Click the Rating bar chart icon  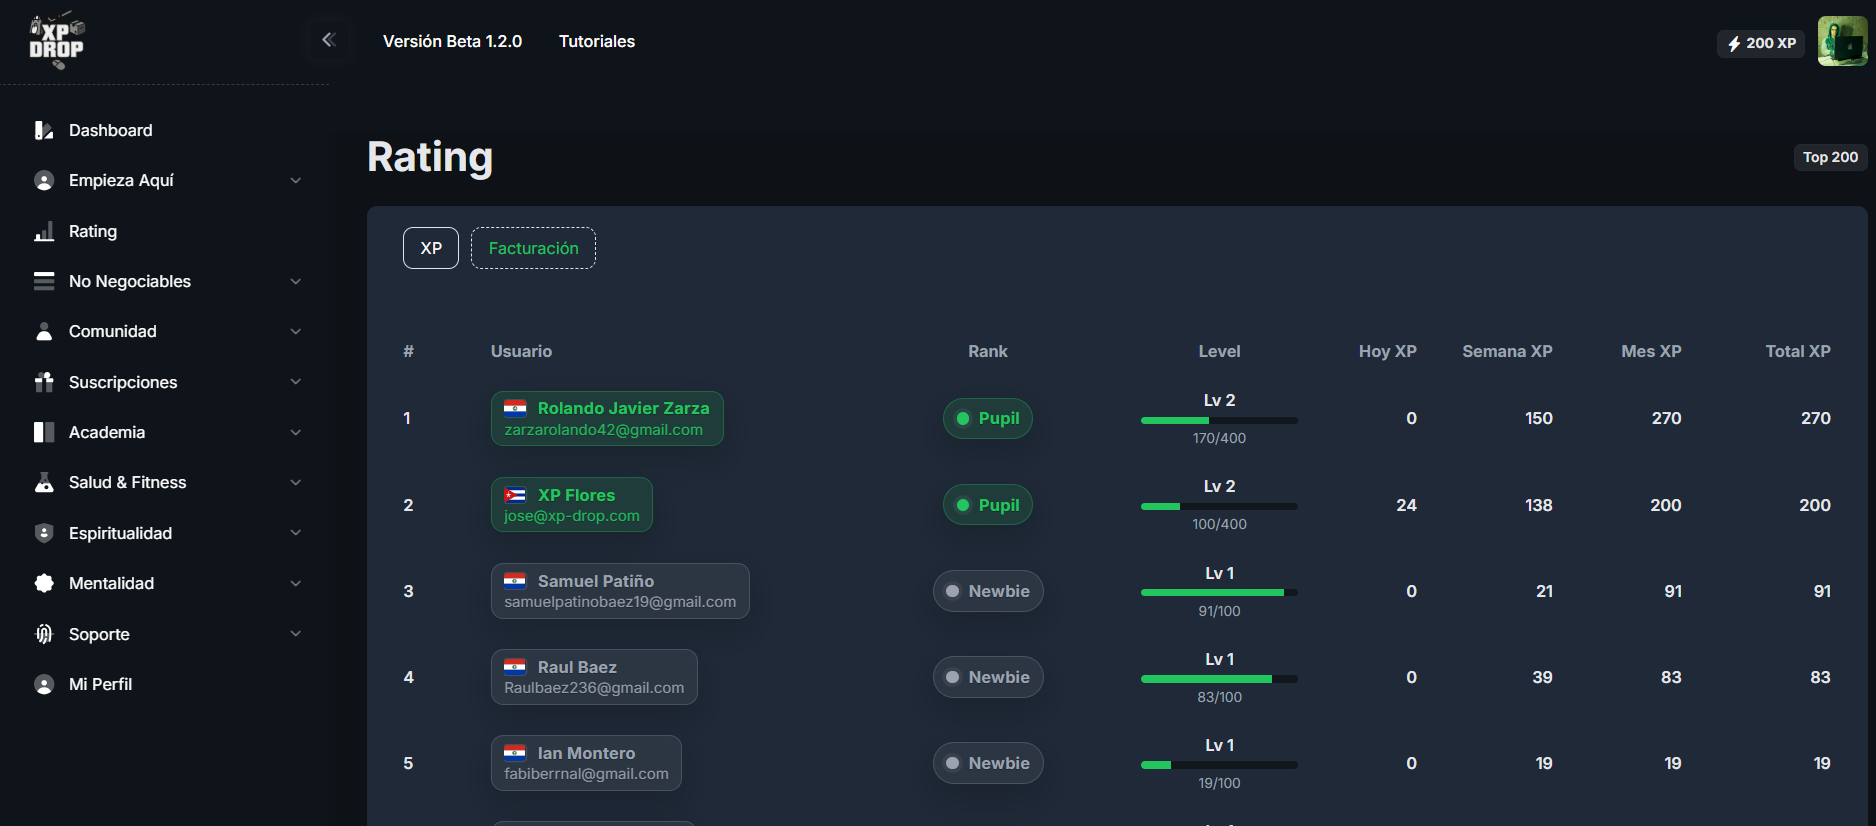pos(44,232)
